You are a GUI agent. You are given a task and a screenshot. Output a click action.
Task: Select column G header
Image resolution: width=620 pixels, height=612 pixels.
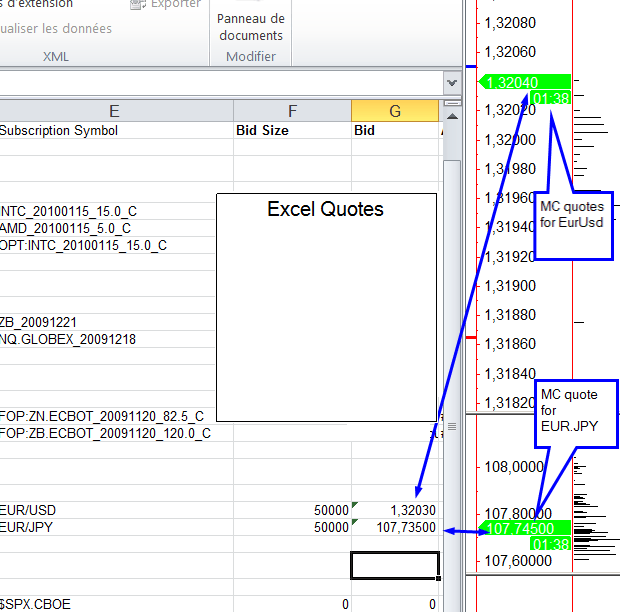(395, 111)
